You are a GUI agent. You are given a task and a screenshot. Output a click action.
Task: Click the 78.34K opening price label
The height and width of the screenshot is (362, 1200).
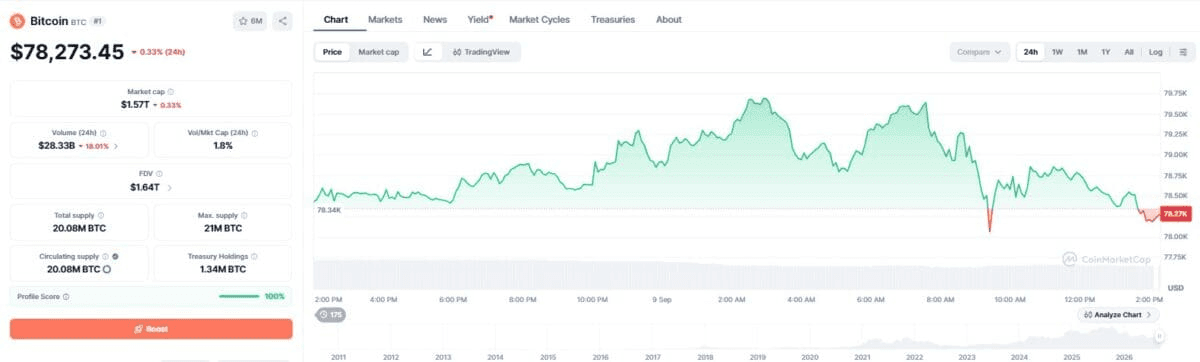coord(328,210)
